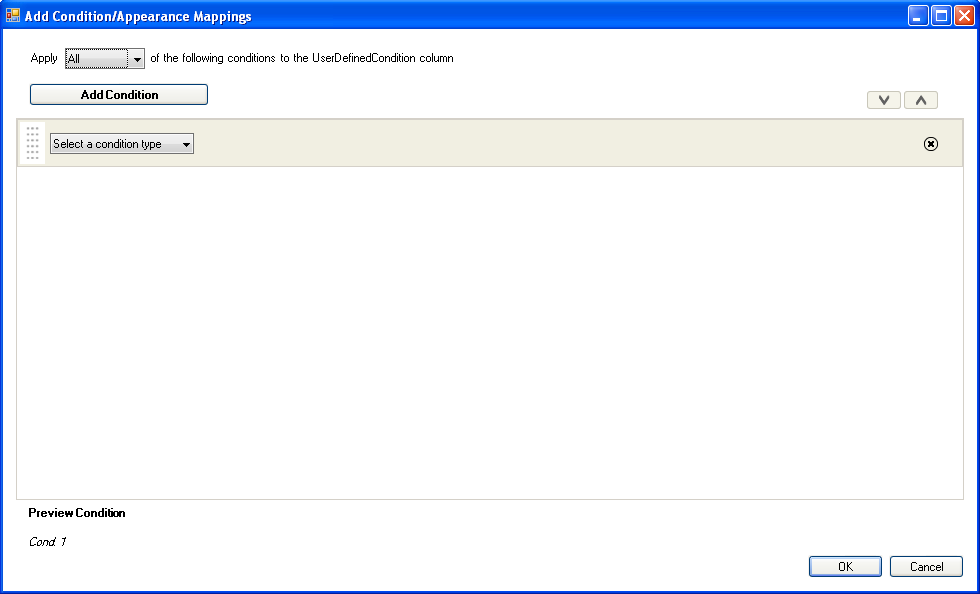The image size is (980, 594).
Task: Open the Select a condition type dropdown
Action: 121,143
